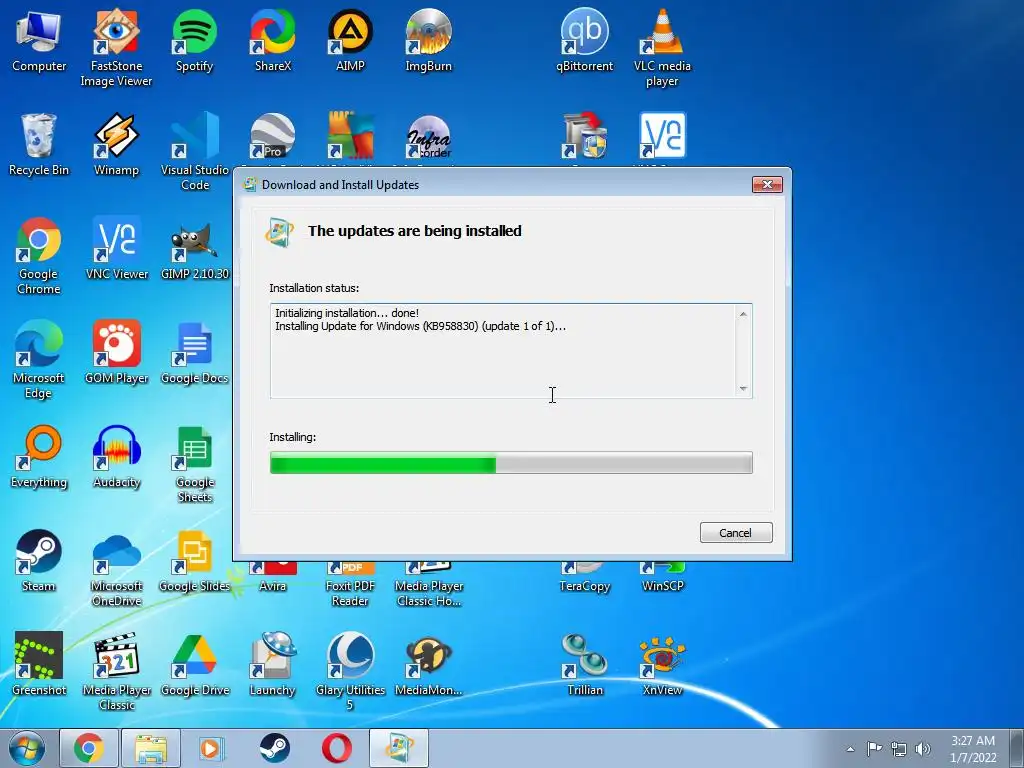
Task: Select the WinSCP desktop icon
Action: click(662, 577)
